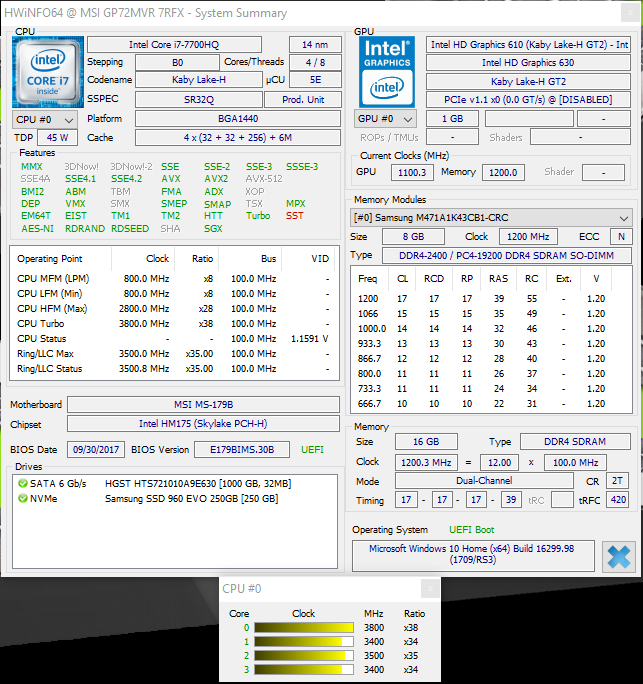Click the DDR4-2400 / PC4-19200 memory type field
Viewport: 643px width, 684px height.
(x=506, y=256)
